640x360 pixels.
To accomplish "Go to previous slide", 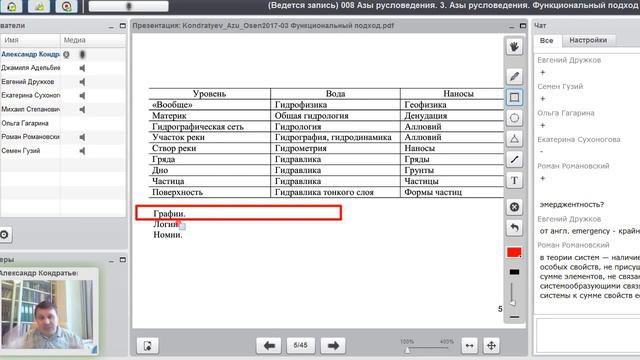I will click(269, 346).
